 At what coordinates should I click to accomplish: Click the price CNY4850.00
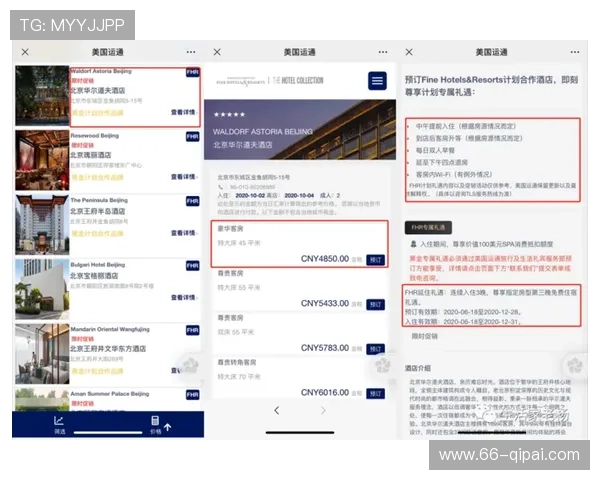325,259
